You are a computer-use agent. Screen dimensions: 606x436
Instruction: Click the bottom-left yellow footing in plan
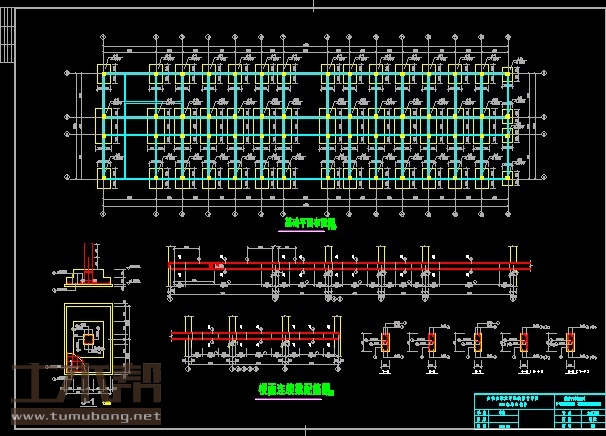pos(104,179)
